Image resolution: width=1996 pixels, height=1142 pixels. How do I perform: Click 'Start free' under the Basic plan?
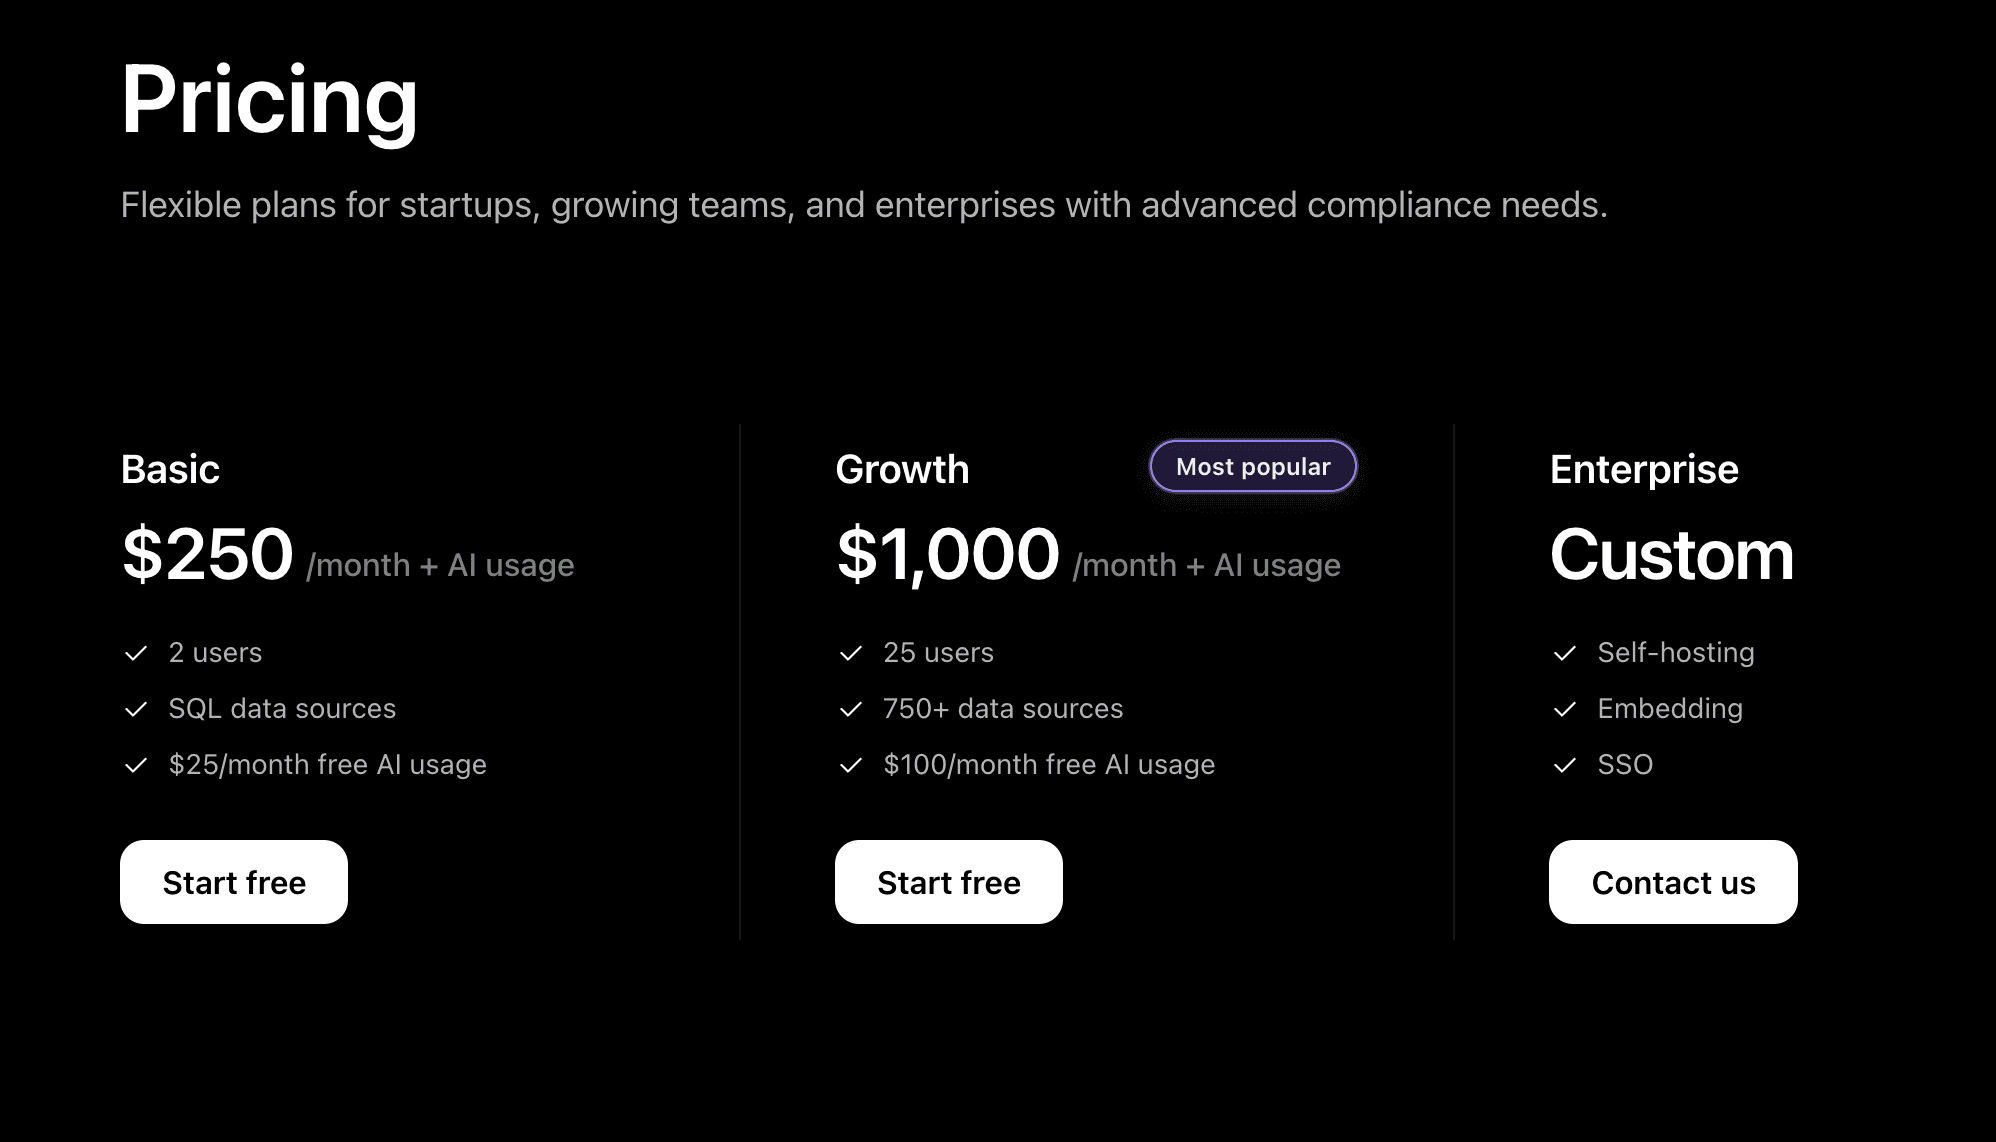tap(234, 882)
